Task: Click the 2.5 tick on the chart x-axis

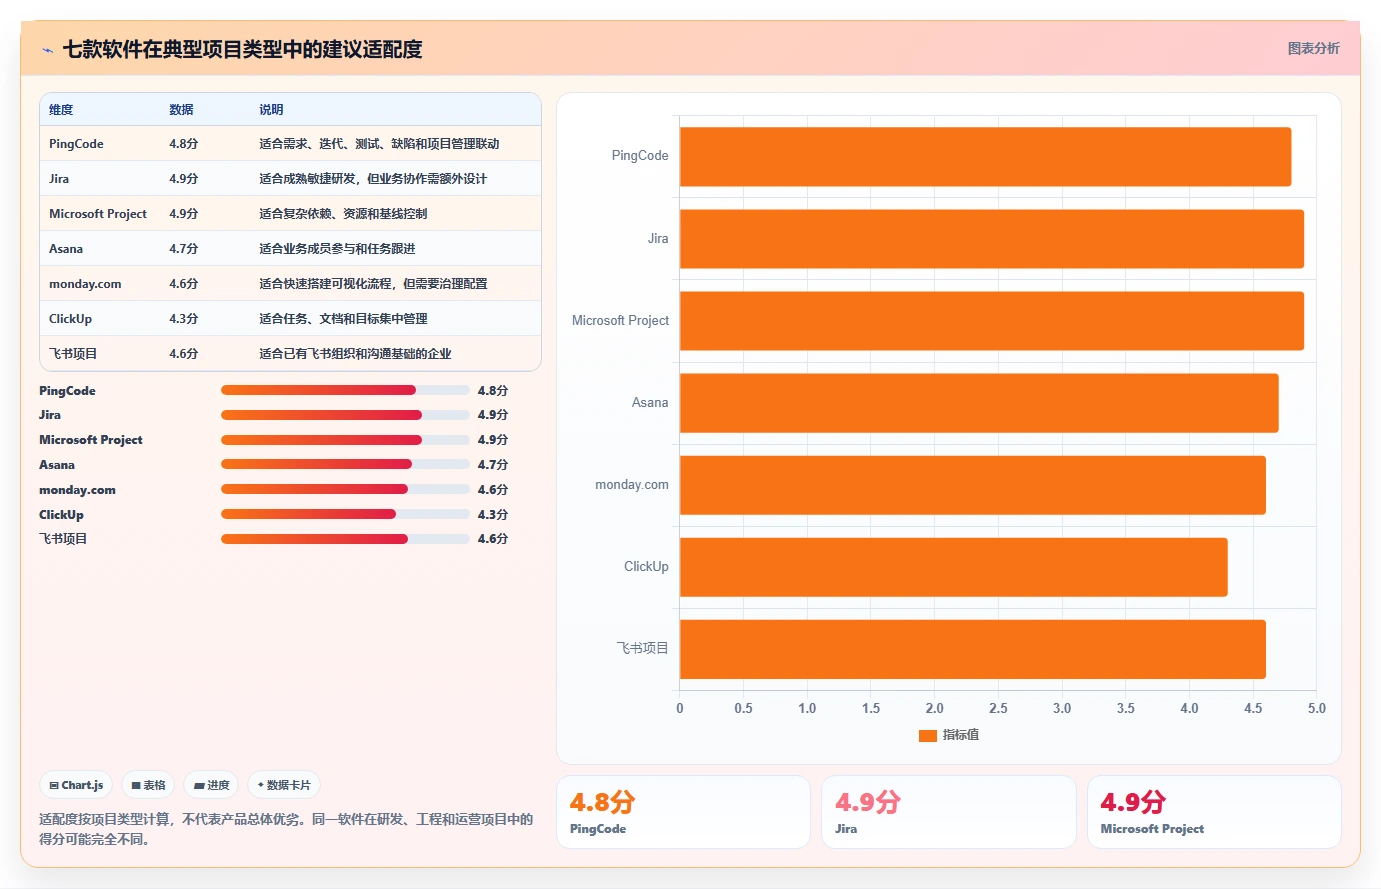Action: pyautogui.click(x=998, y=708)
